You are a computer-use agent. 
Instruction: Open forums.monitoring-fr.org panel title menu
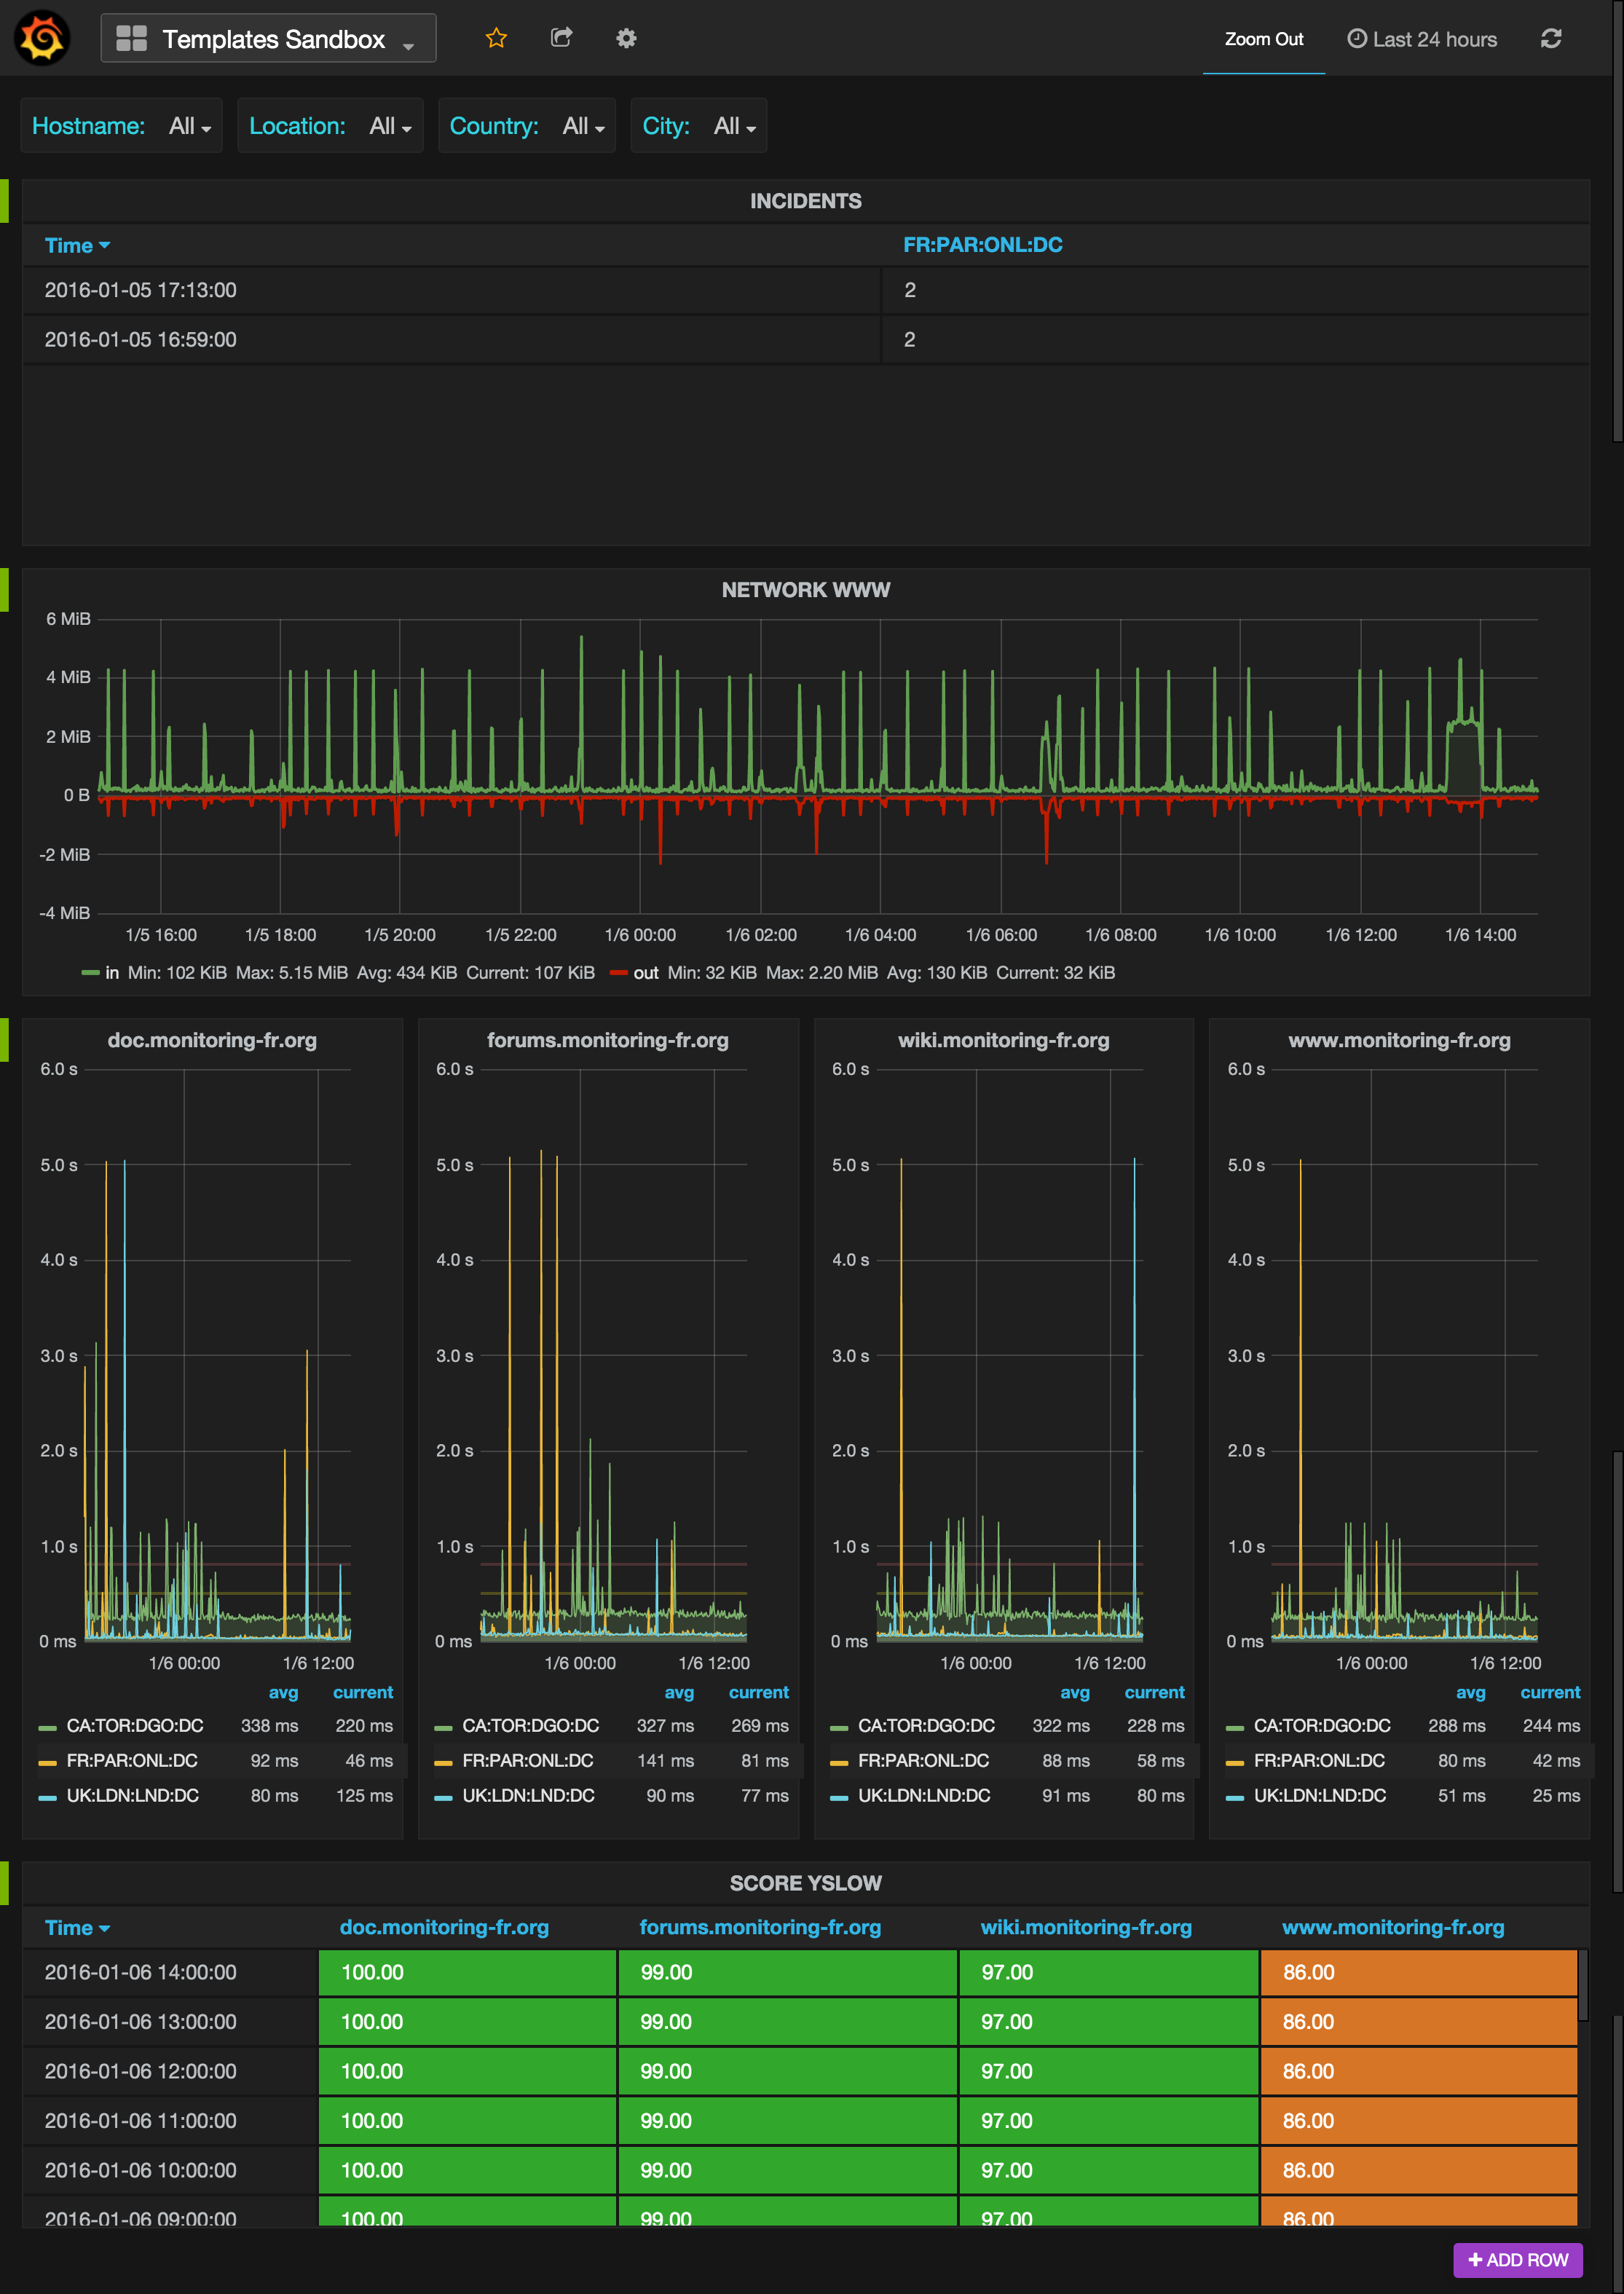pos(607,1040)
